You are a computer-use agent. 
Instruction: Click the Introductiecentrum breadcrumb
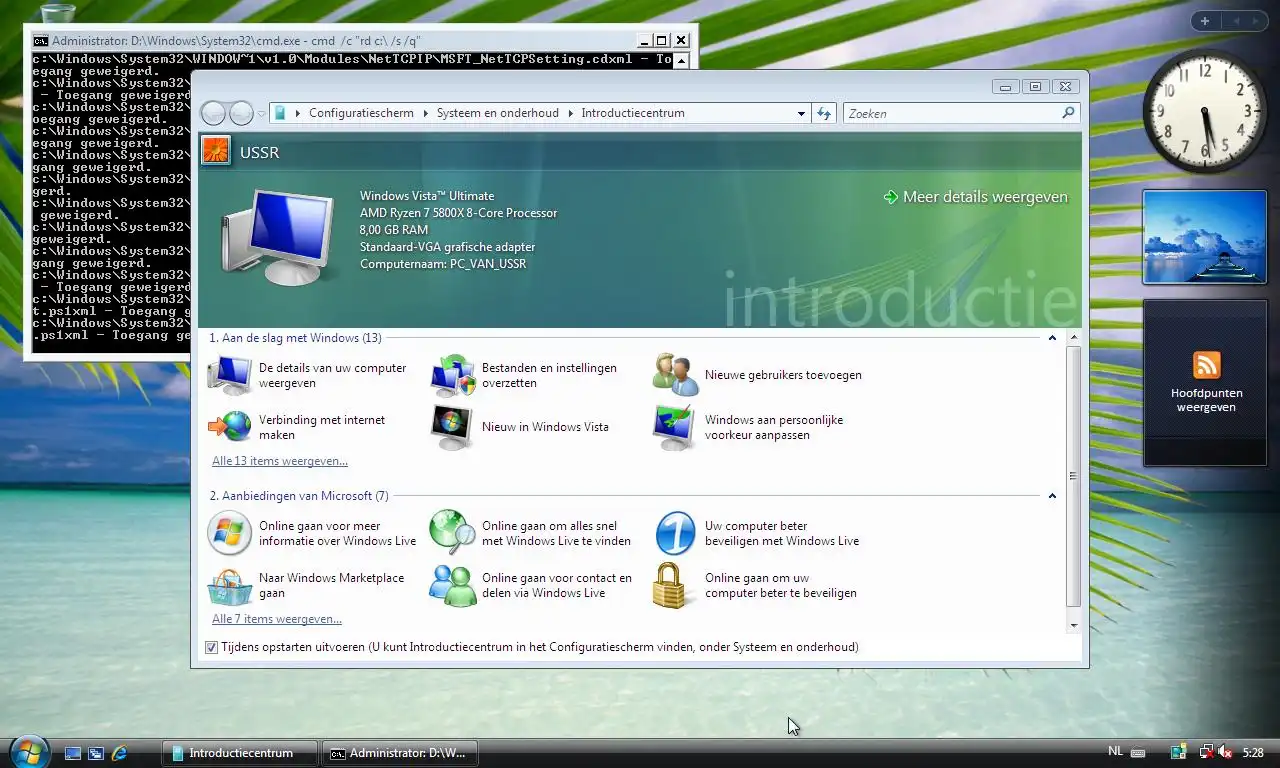[633, 113]
